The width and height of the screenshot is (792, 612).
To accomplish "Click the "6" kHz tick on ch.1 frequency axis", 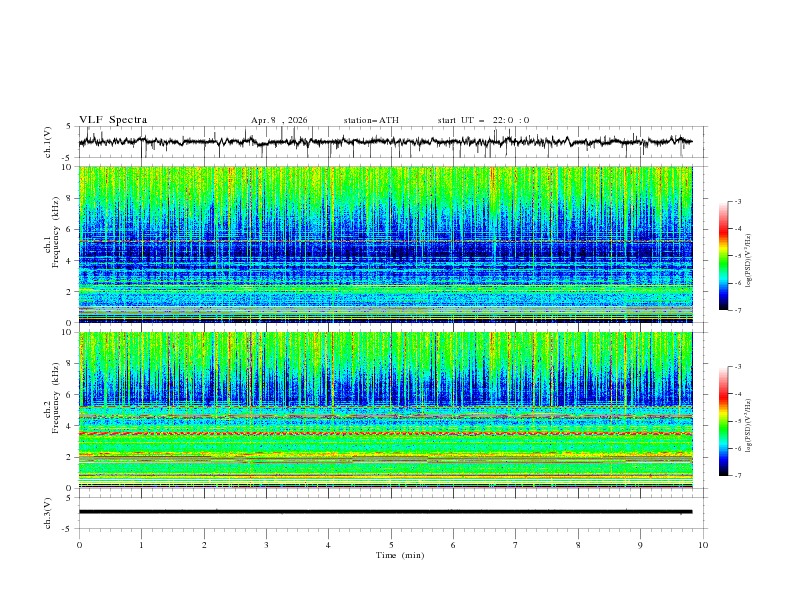I will click(x=69, y=229).
